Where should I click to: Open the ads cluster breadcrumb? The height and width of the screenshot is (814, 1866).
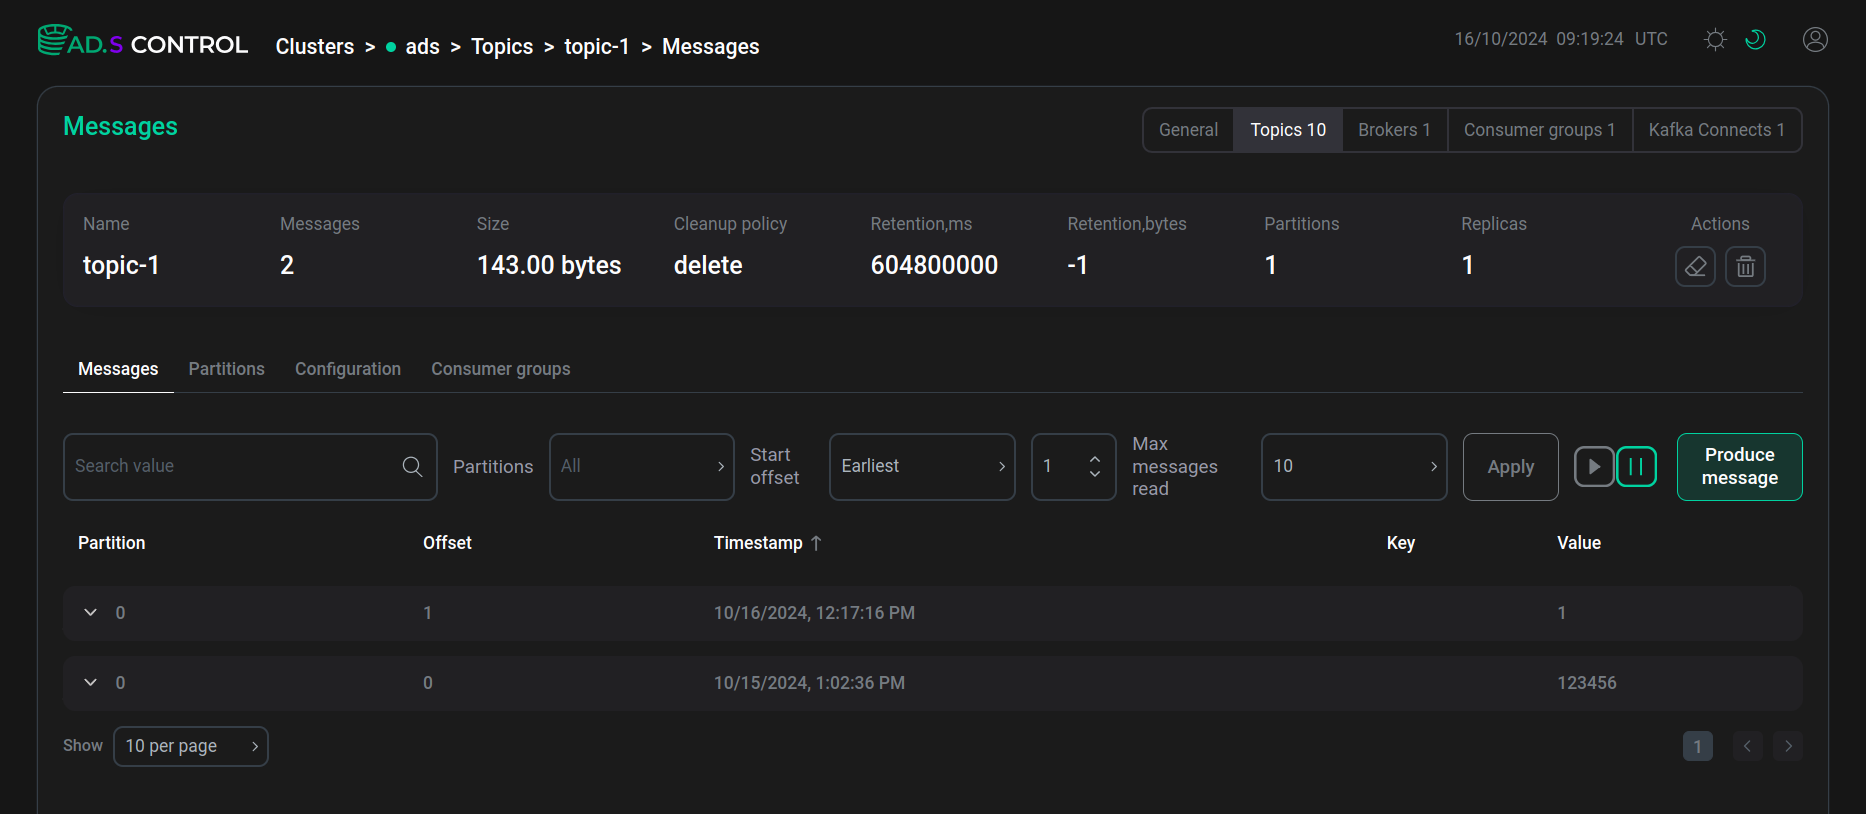pos(422,47)
